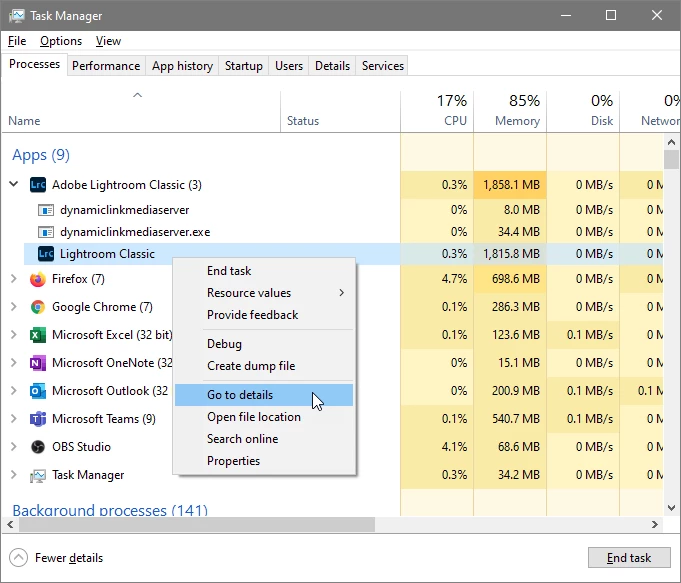Click the Microsoft OneNote icon
This screenshot has height=583, width=681.
38,363
